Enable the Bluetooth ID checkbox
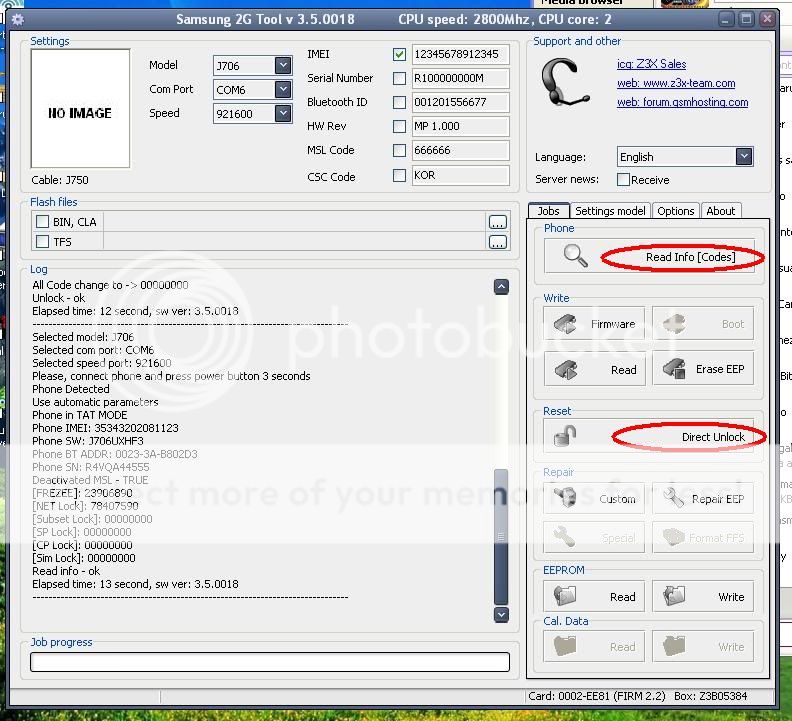The width and height of the screenshot is (792, 721). tap(399, 102)
